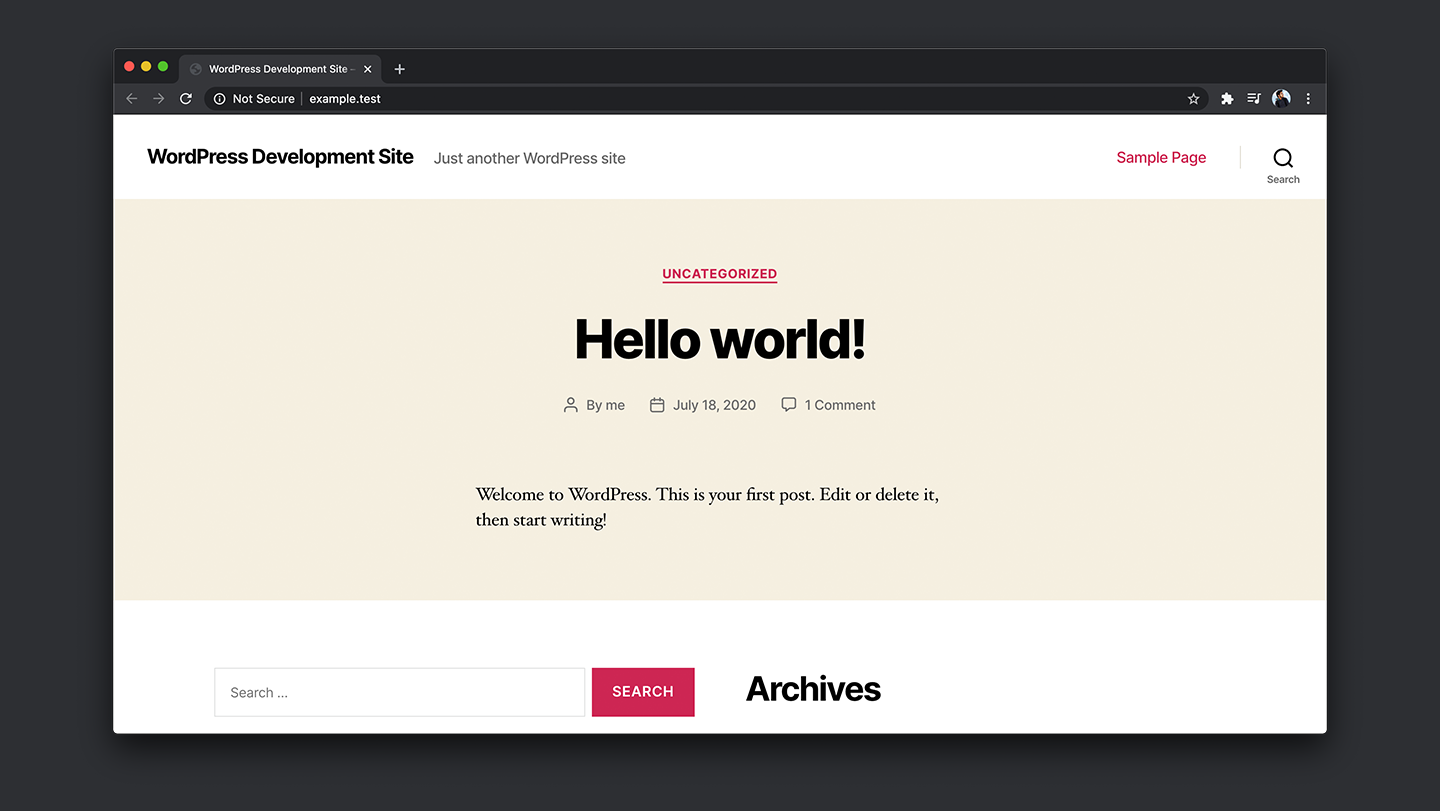This screenshot has width=1440, height=811.
Task: Click the Archives widget heading
Action: coord(813,689)
